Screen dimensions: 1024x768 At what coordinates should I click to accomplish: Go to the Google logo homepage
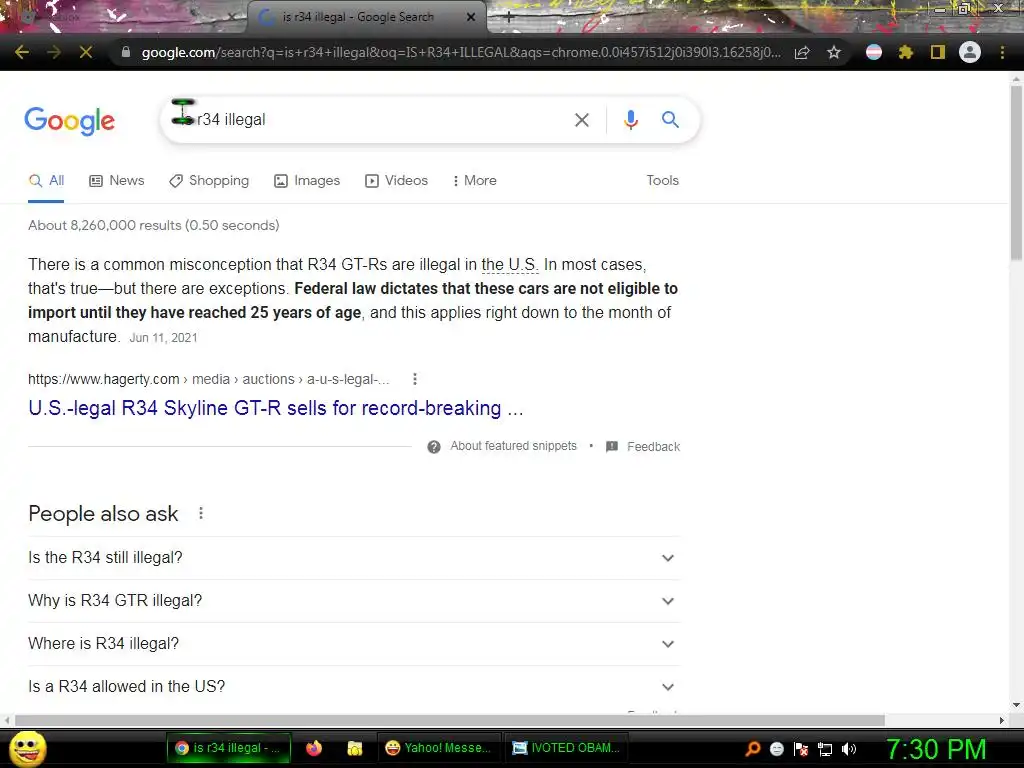click(x=70, y=121)
